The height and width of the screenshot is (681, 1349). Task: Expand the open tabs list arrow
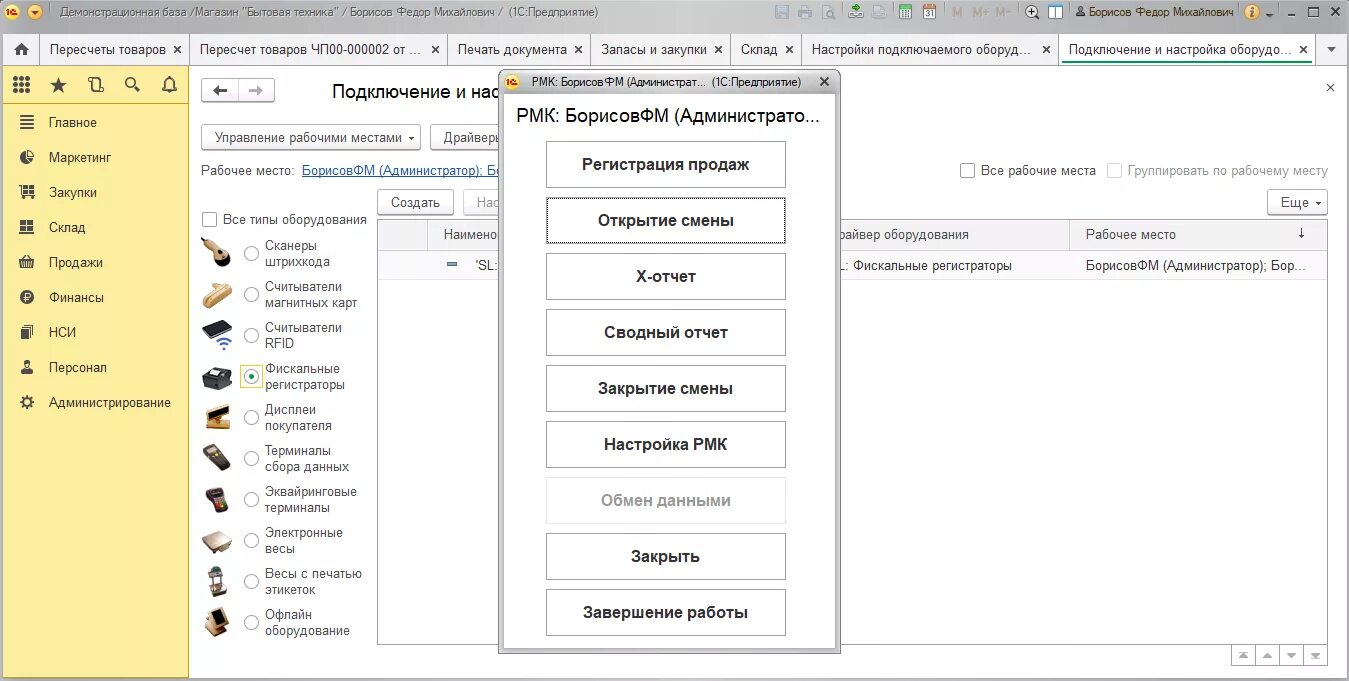[1330, 49]
